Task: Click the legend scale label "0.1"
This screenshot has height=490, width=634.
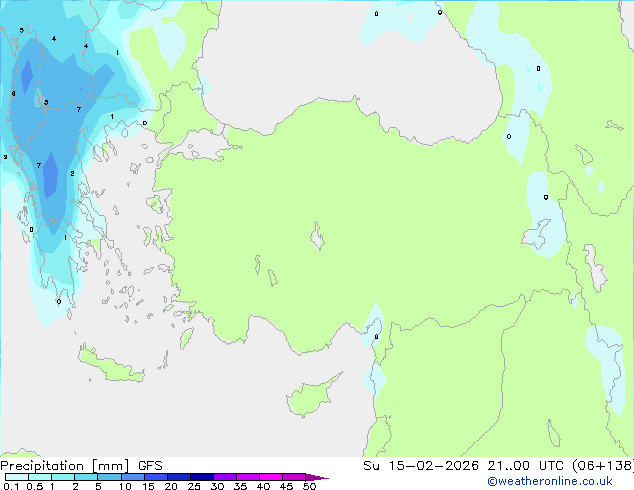Action: [11, 486]
